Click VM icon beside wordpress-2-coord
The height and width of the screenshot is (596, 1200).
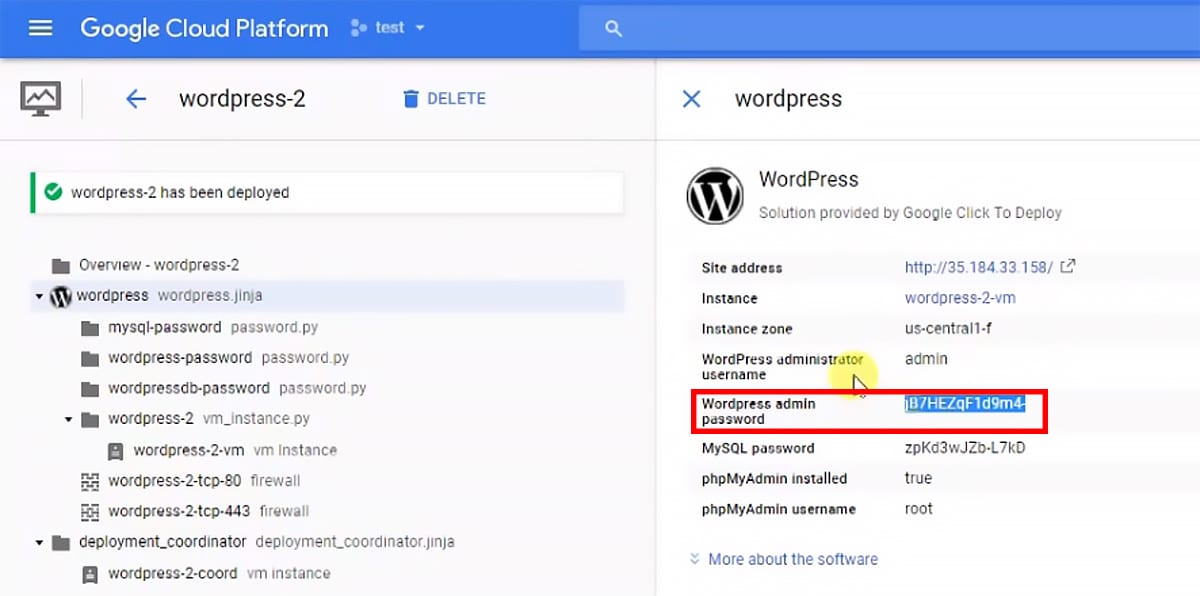tap(90, 574)
